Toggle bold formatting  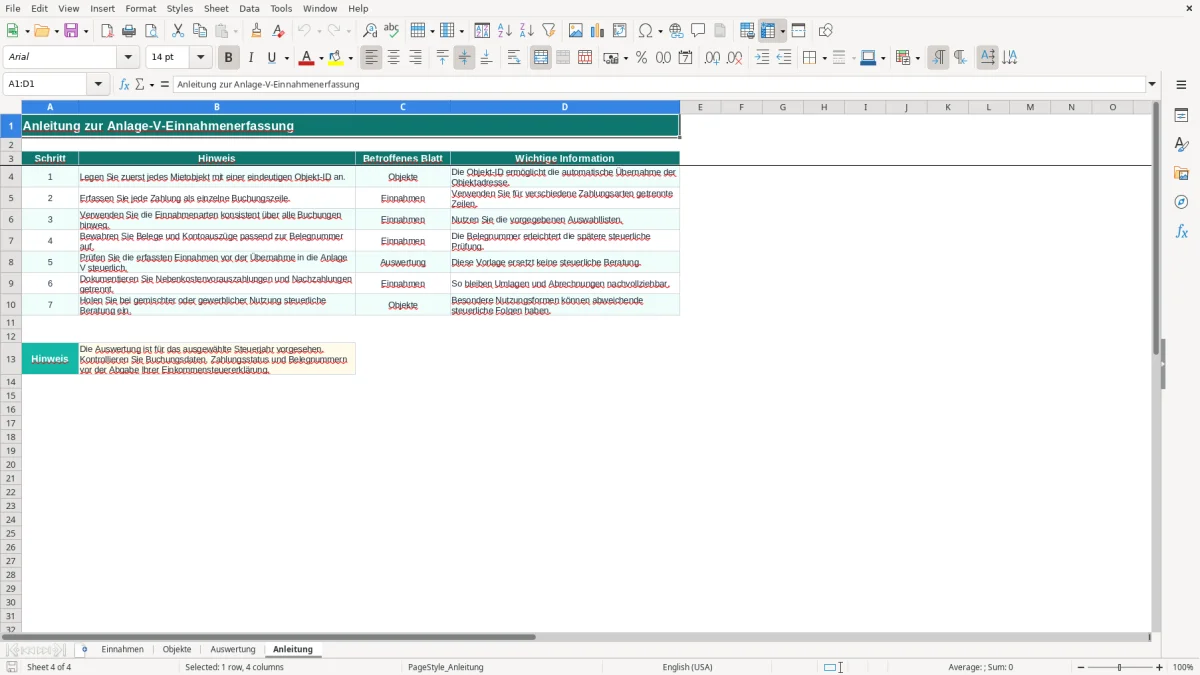[x=229, y=58]
